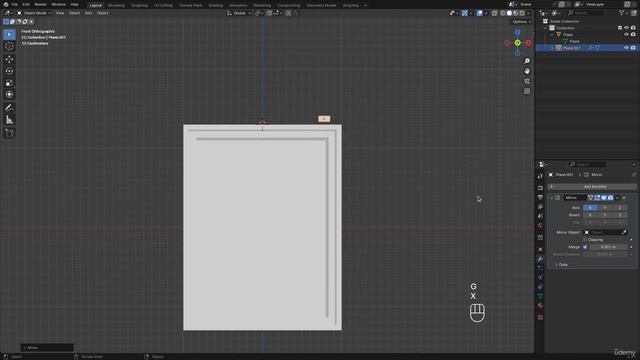Click the eyedropper for Mirror Object
Screen dimensions: 640x360
(x=624, y=232)
